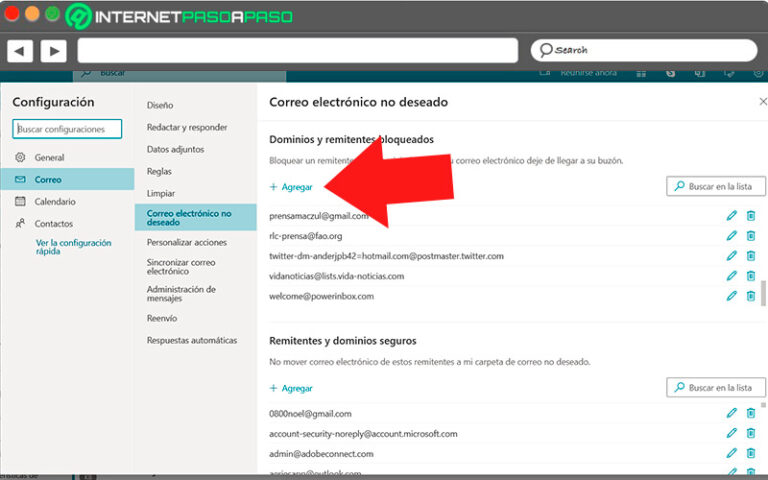
Task: Open Redactar y responder settings
Action: (x=187, y=127)
